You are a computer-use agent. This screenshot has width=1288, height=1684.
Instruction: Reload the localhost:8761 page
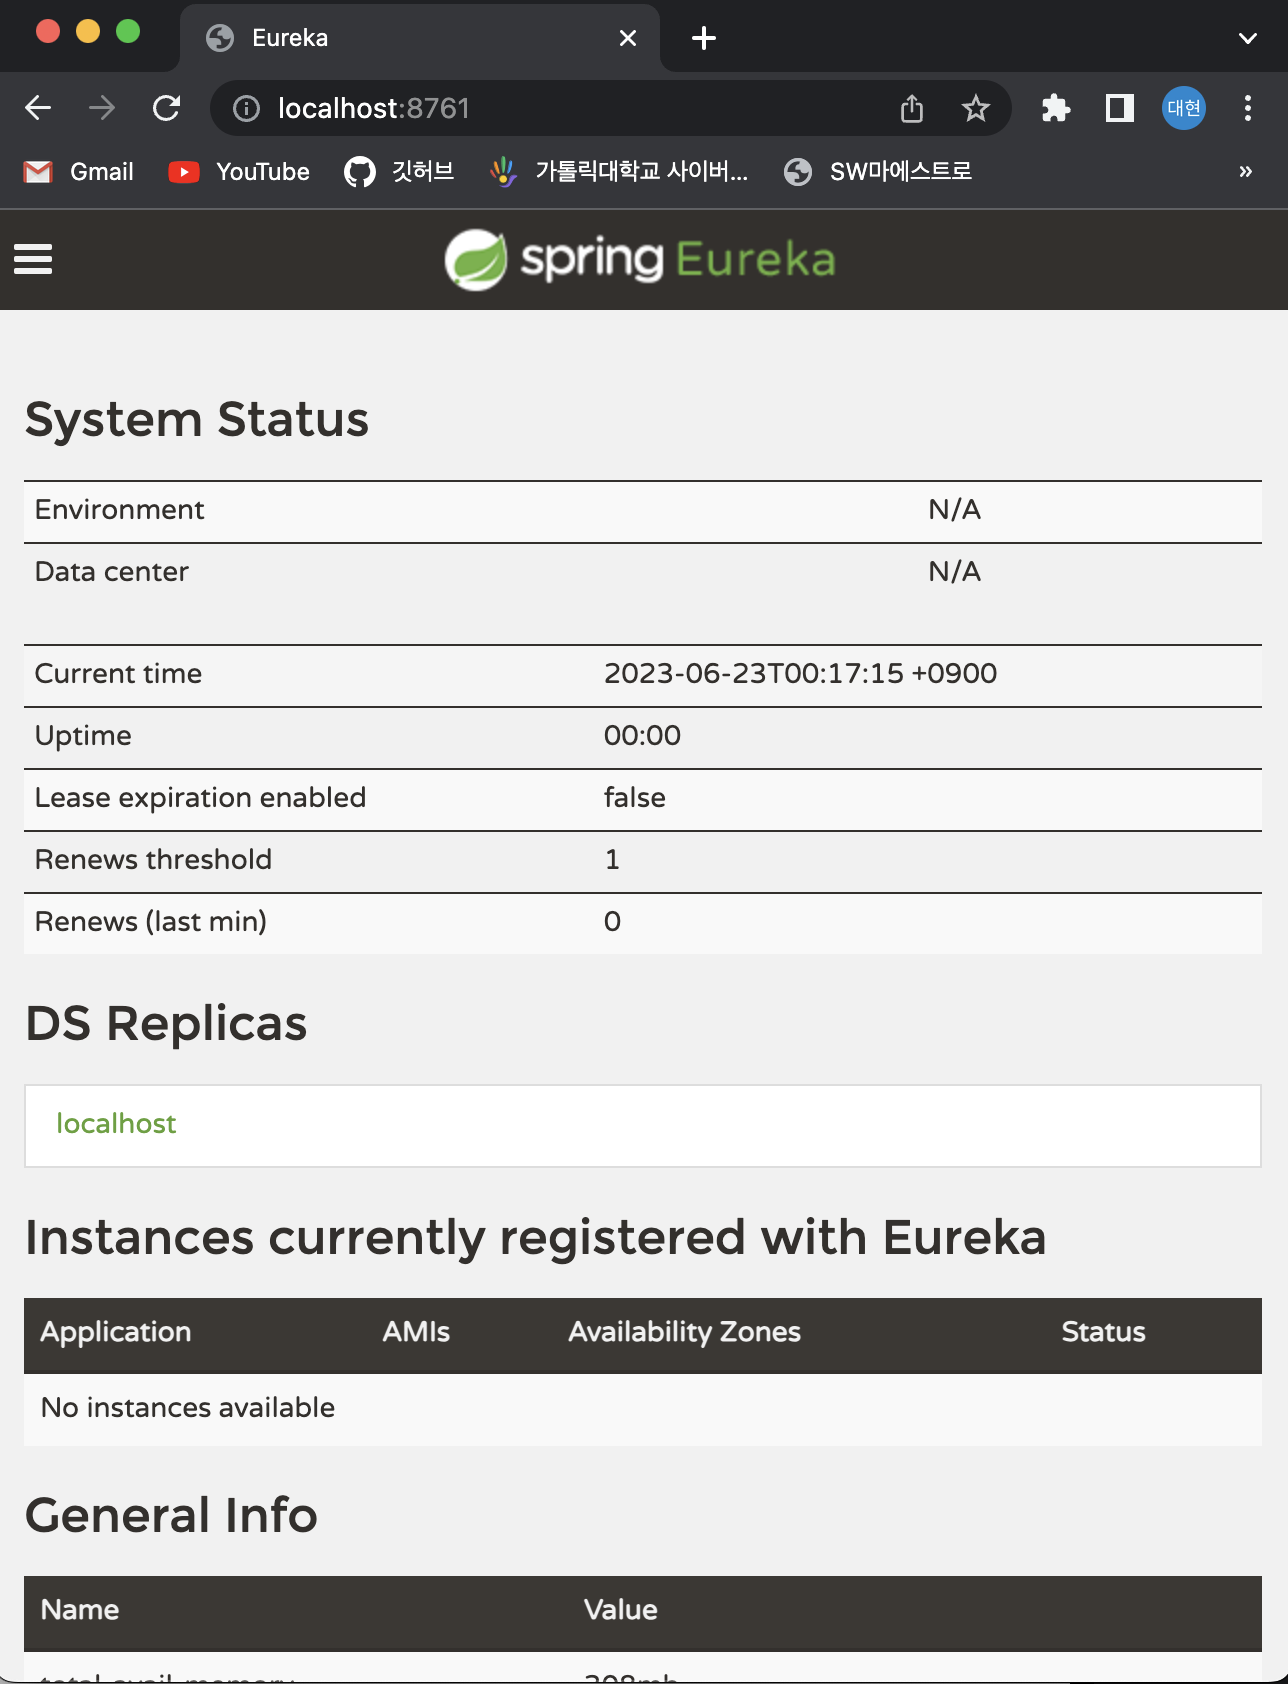pos(166,108)
